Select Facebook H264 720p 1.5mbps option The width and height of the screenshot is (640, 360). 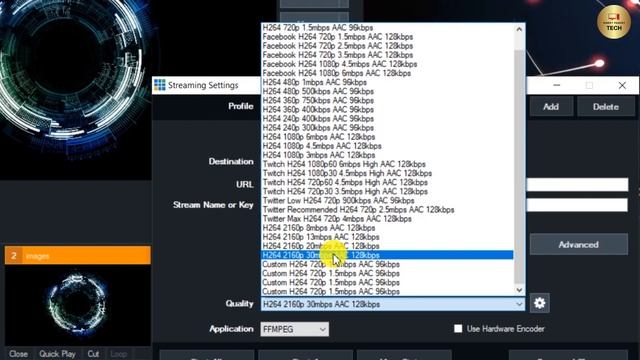click(387, 37)
